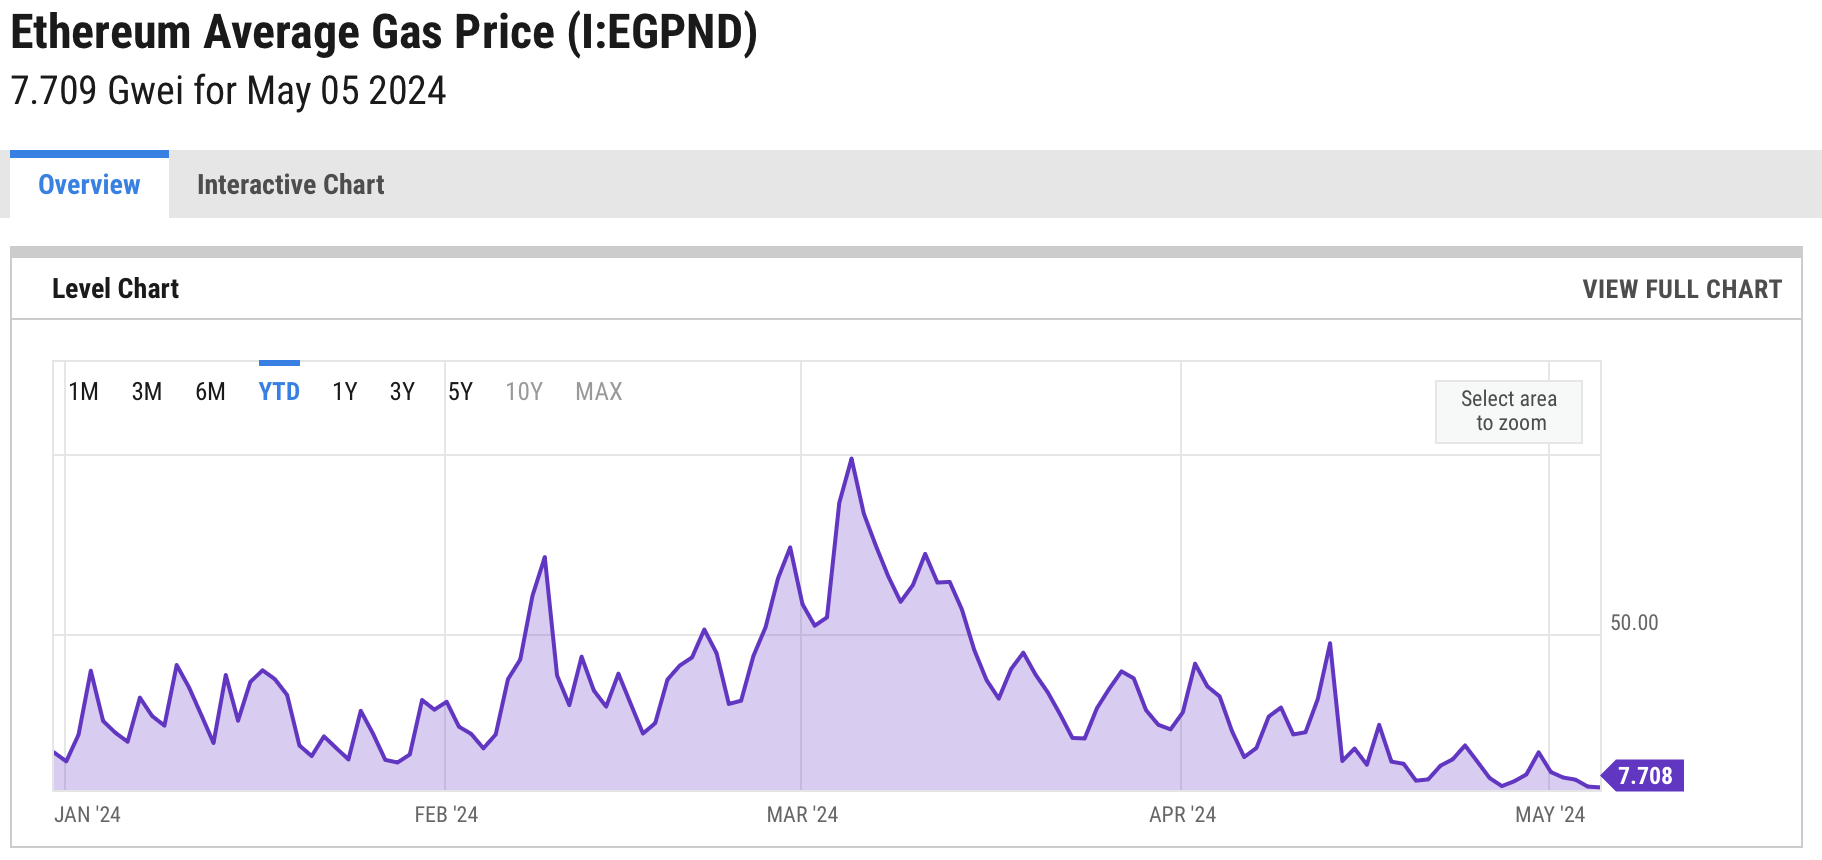The height and width of the screenshot is (860, 1822).
Task: Click the 50.00 y-axis label
Action: pyautogui.click(x=1633, y=623)
